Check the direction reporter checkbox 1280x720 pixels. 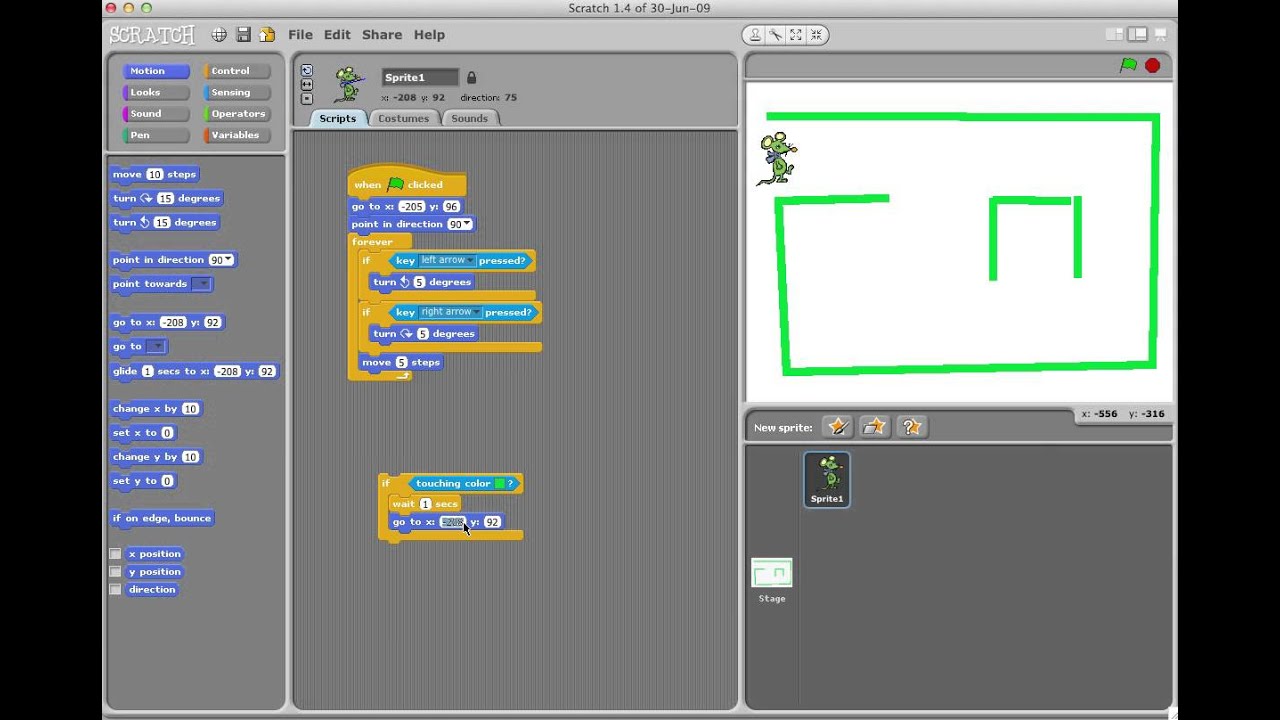(115, 590)
